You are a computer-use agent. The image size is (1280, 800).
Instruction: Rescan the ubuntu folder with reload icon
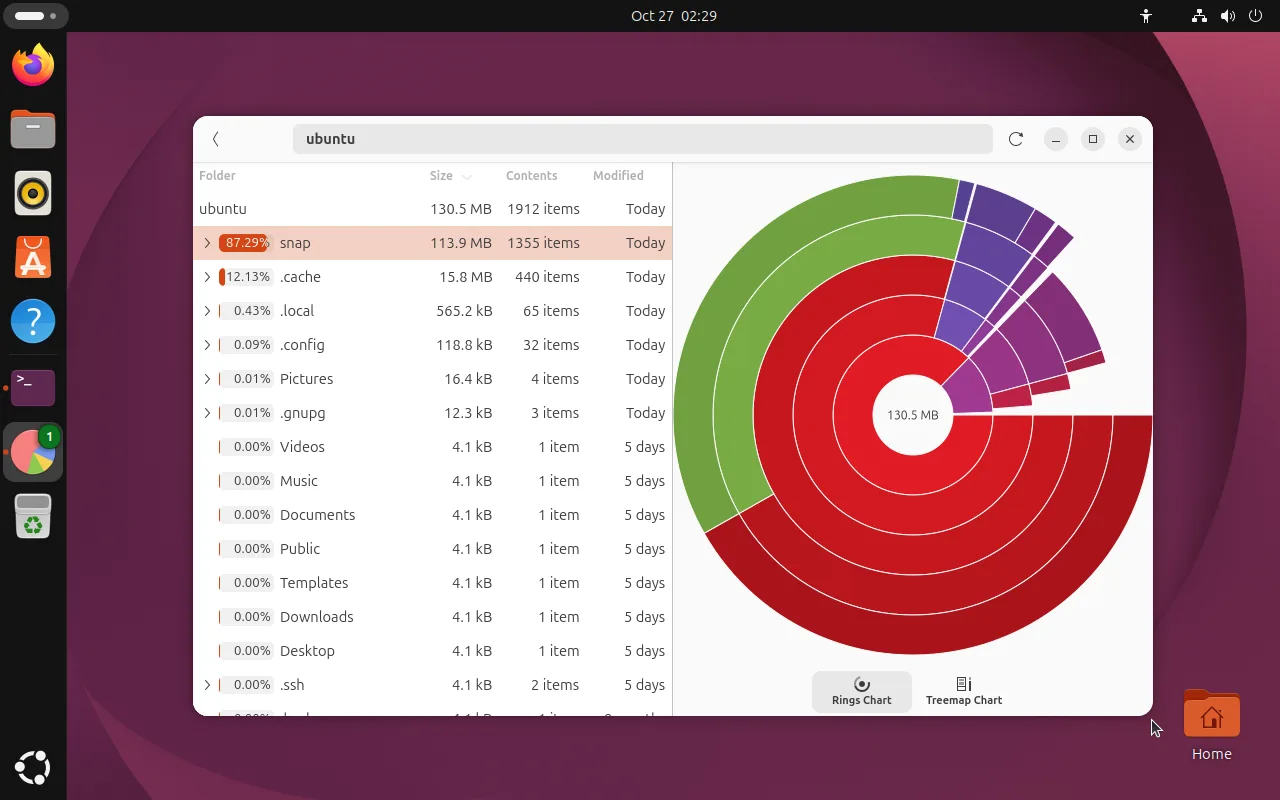pyautogui.click(x=1016, y=139)
